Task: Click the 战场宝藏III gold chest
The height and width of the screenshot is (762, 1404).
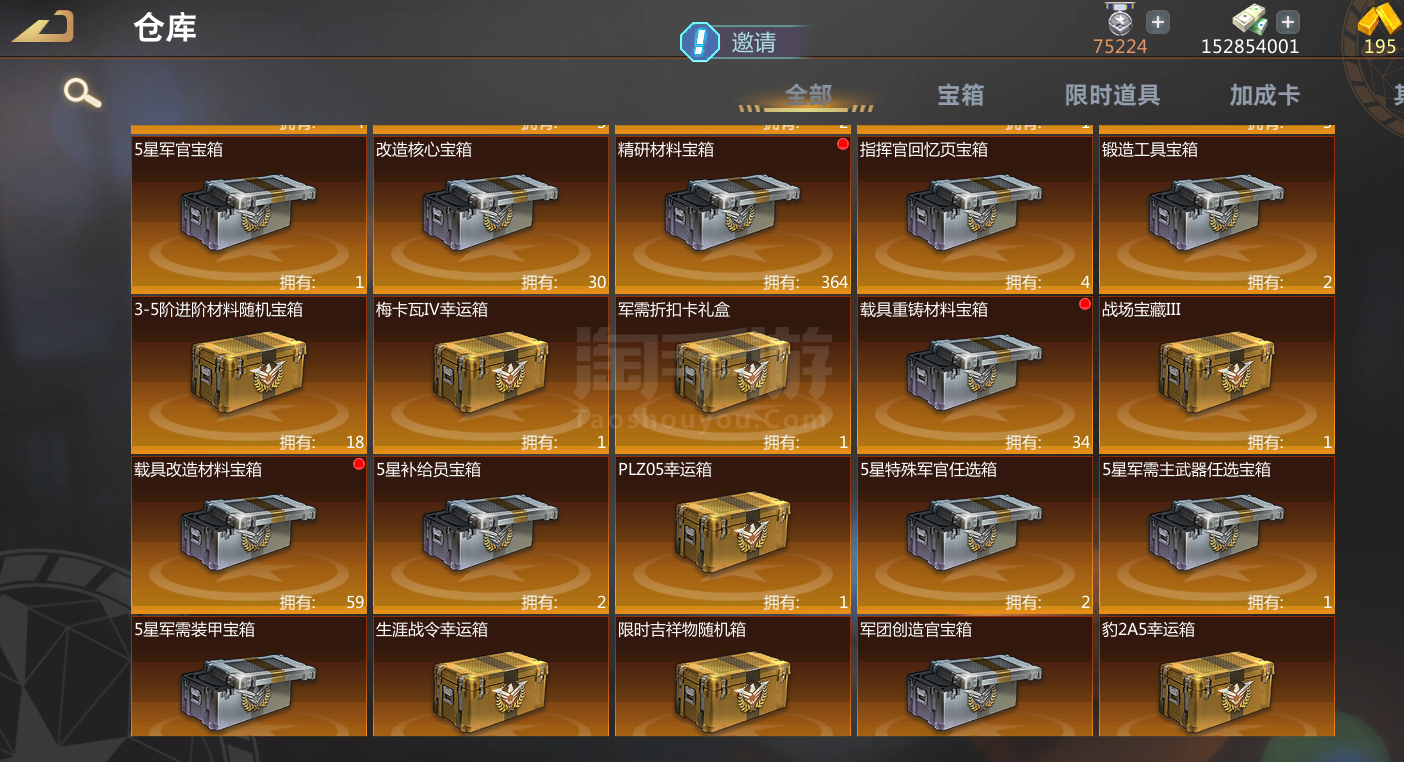Action: (x=1217, y=375)
